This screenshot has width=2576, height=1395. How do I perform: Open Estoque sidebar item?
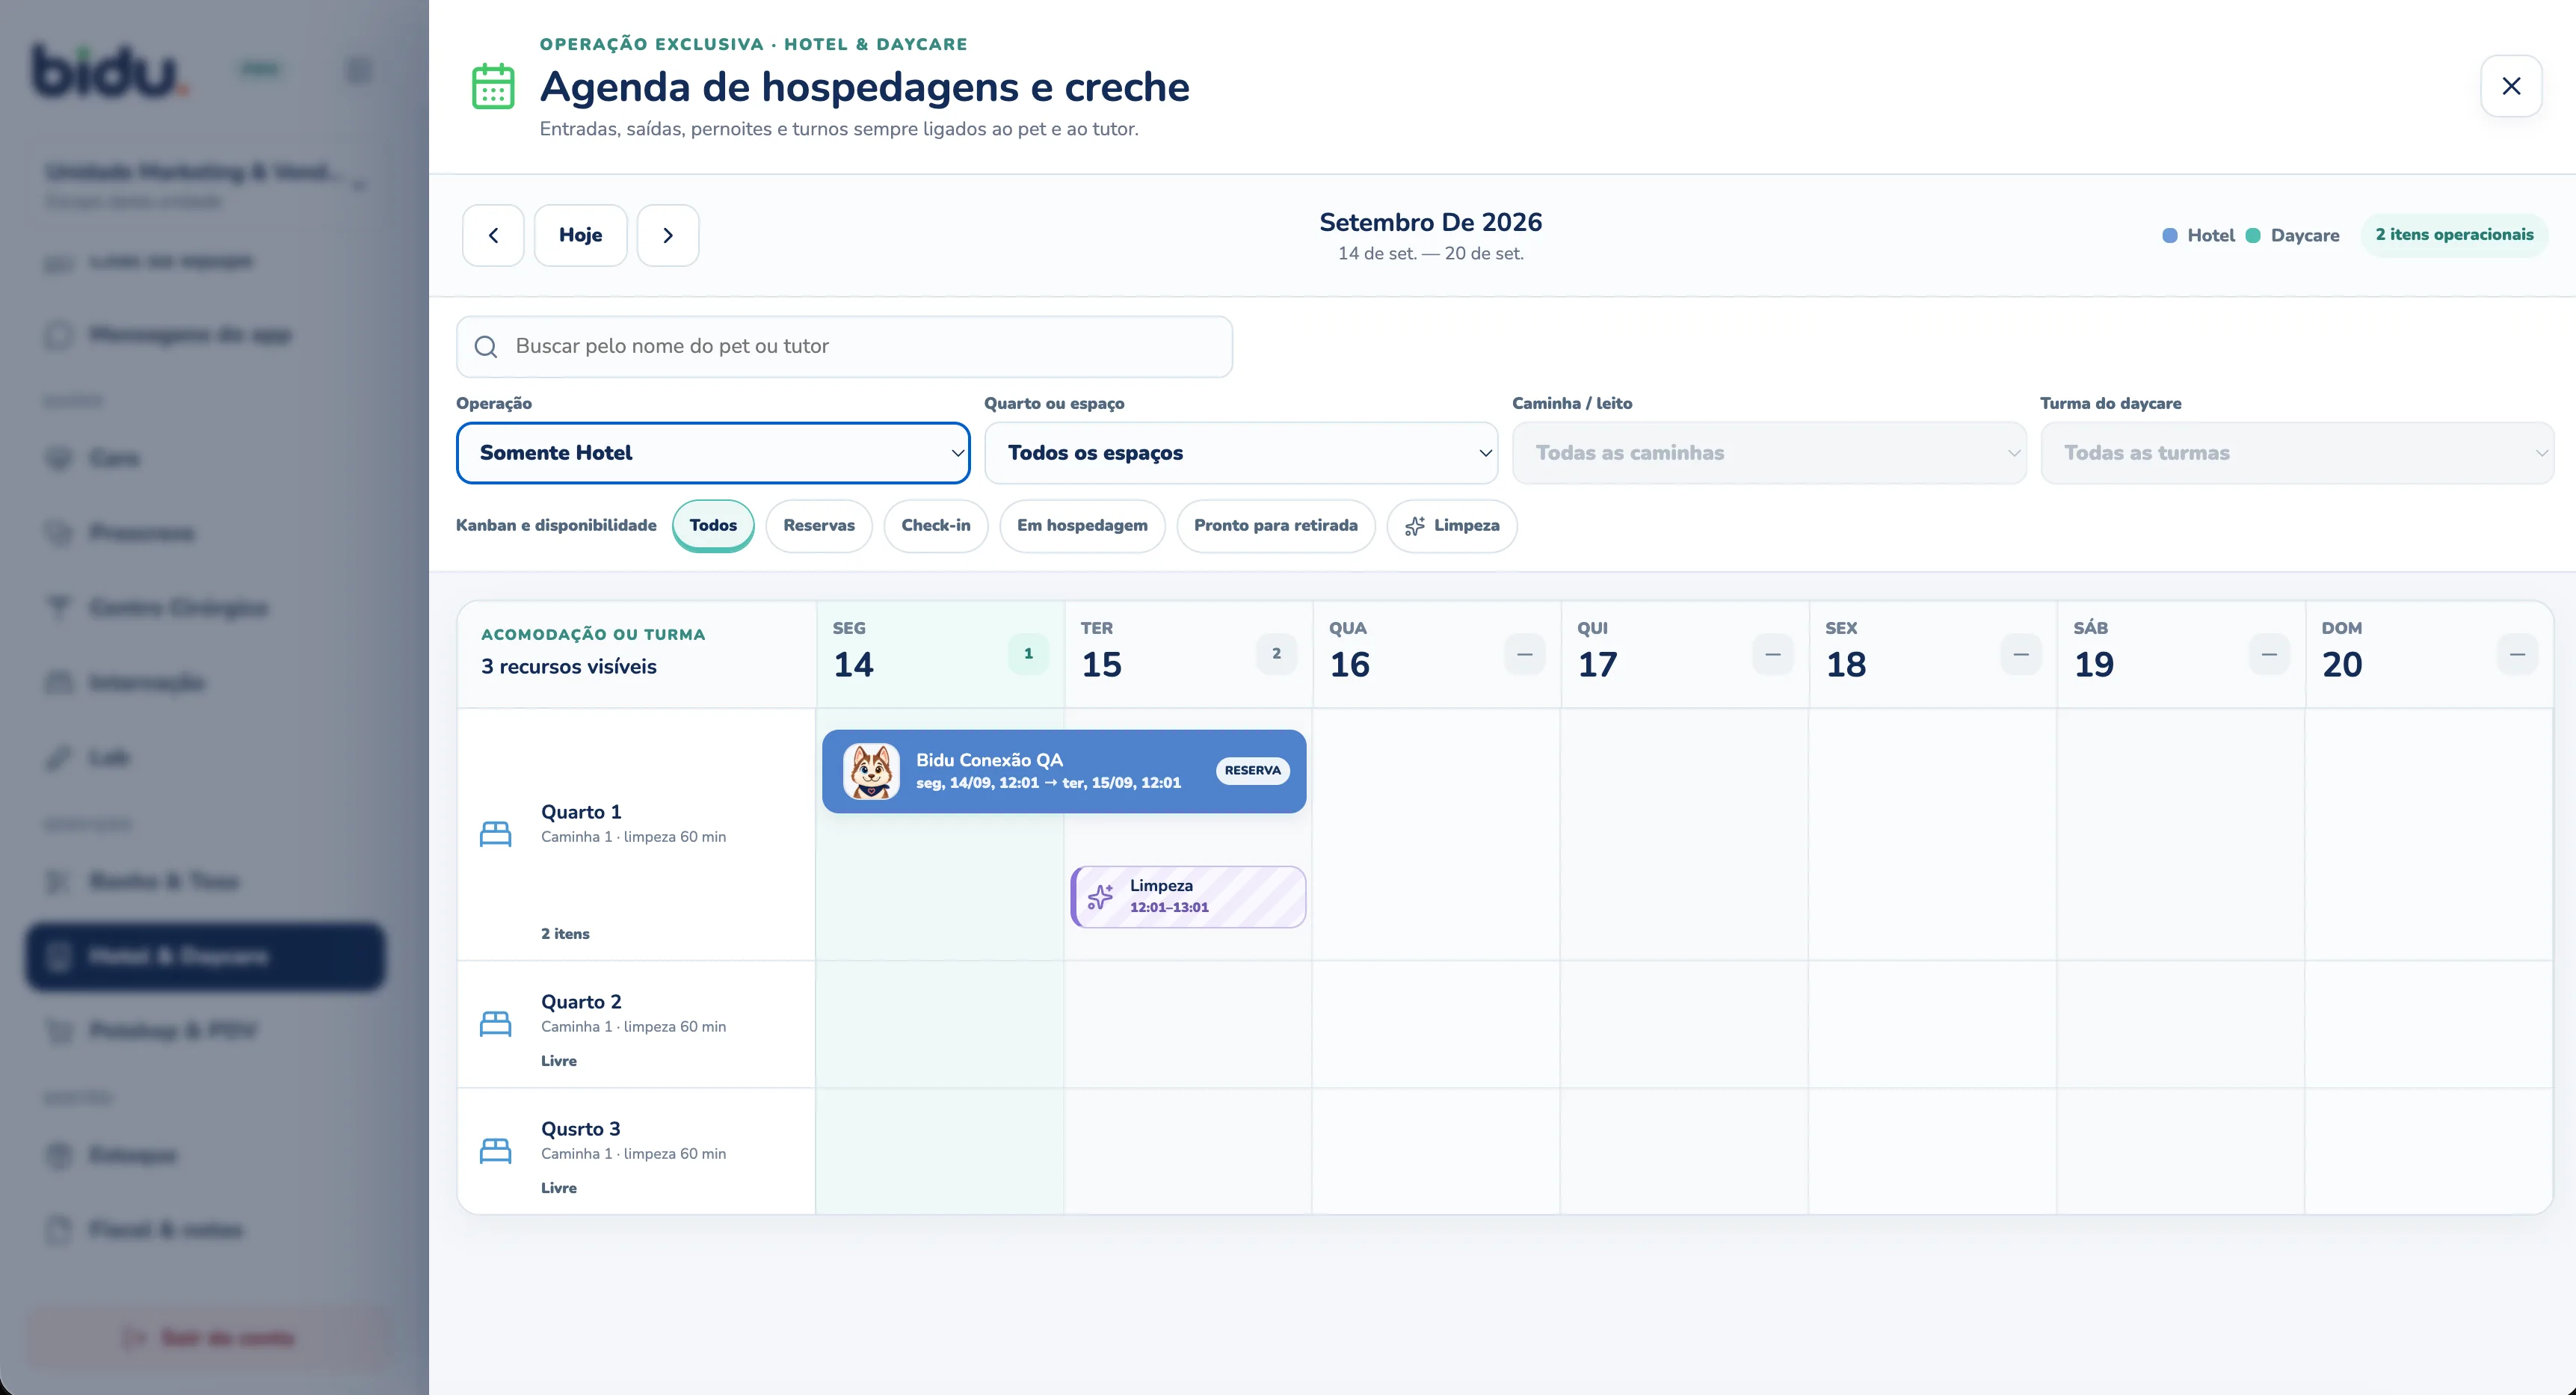(x=205, y=1156)
